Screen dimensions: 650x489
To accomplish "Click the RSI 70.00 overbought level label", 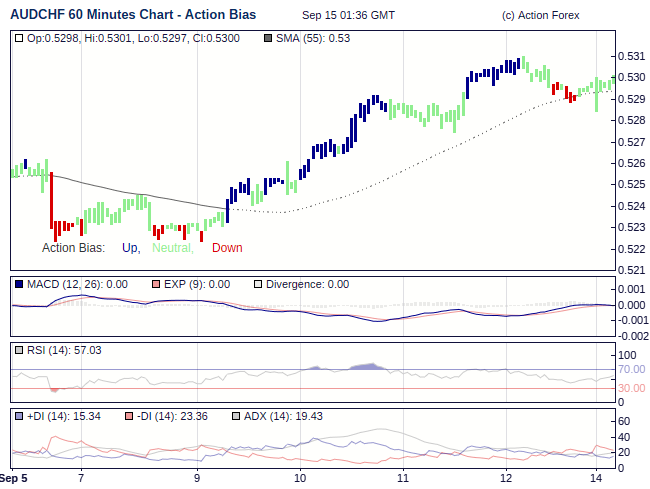I will pyautogui.click(x=631, y=369).
